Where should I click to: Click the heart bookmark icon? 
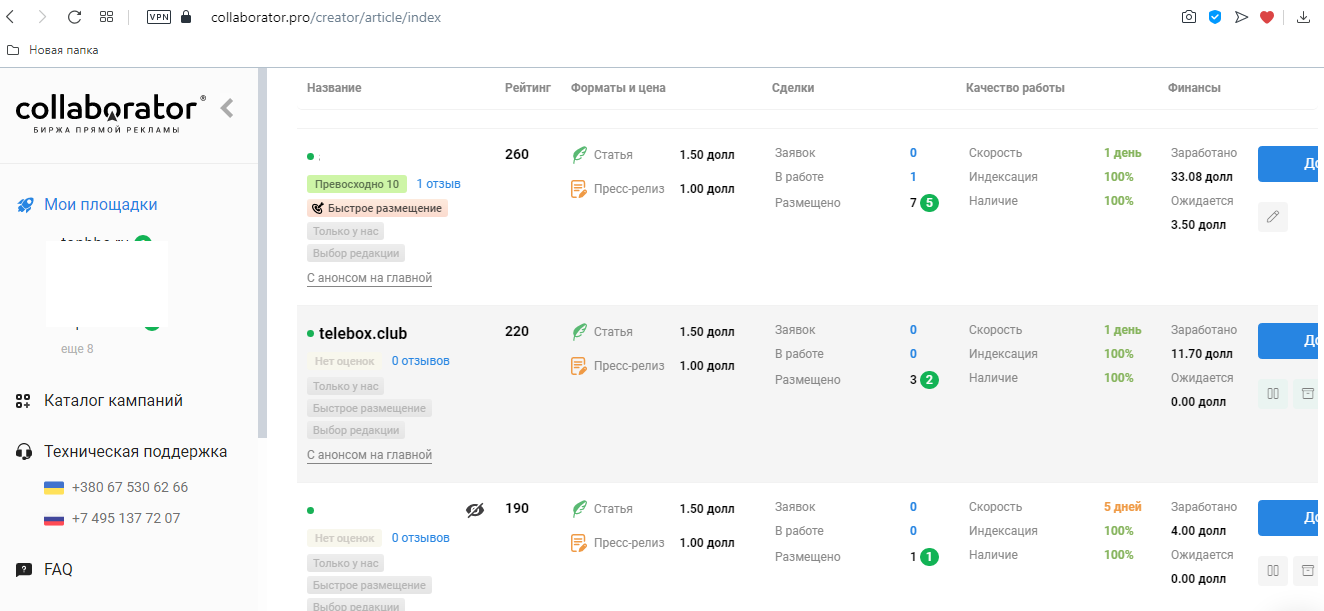[x=1267, y=17]
